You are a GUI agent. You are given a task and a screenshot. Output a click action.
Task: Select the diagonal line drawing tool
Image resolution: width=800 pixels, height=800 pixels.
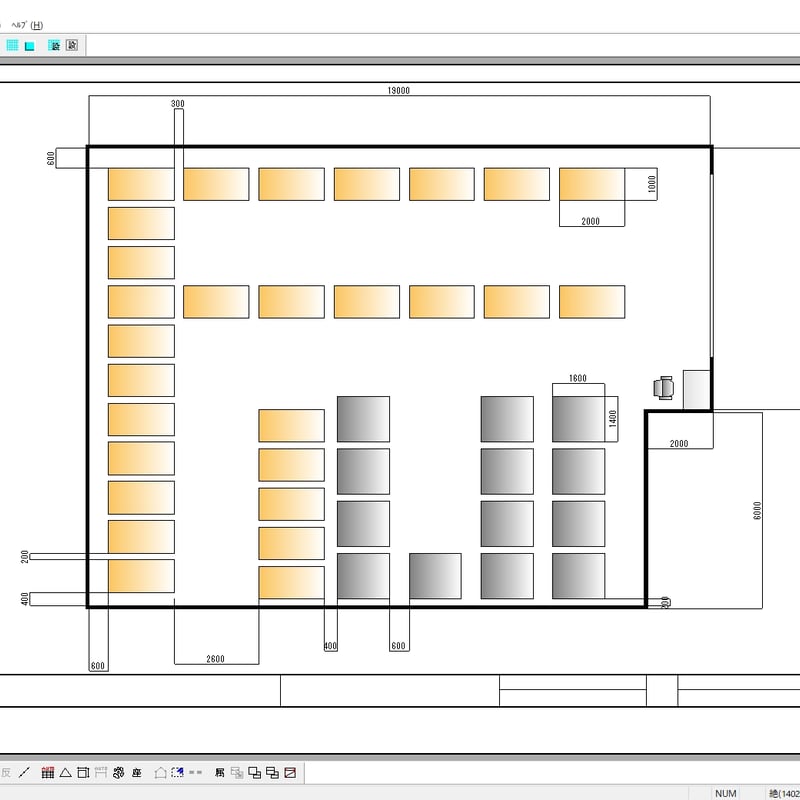point(24,772)
